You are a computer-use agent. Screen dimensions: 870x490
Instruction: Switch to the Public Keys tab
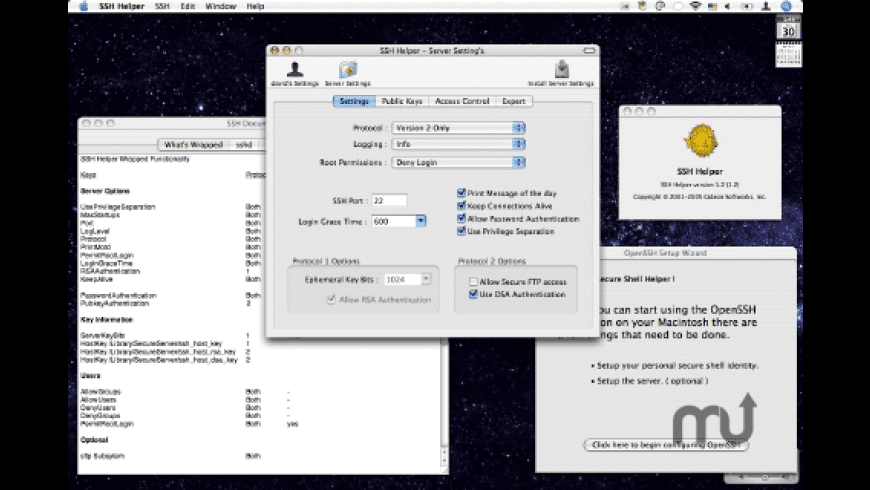click(402, 101)
